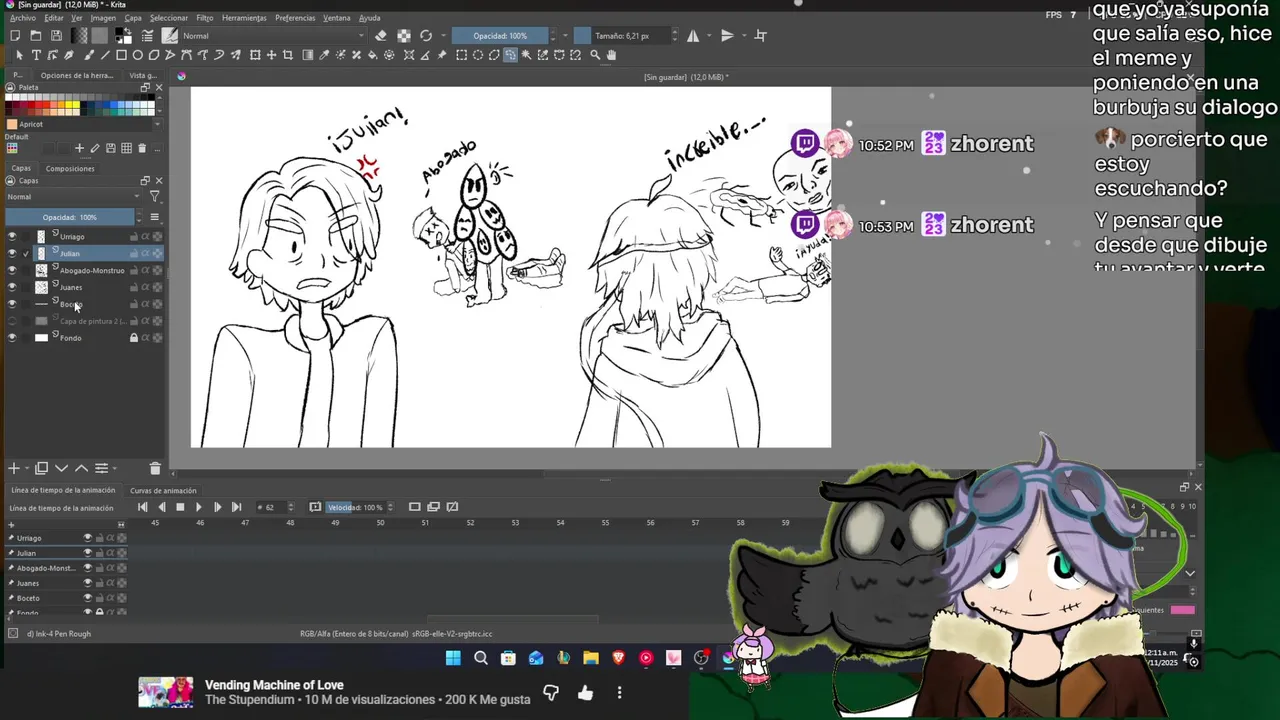Move the layer up with the arrow icon
The image size is (1280, 720).
pos(81,468)
